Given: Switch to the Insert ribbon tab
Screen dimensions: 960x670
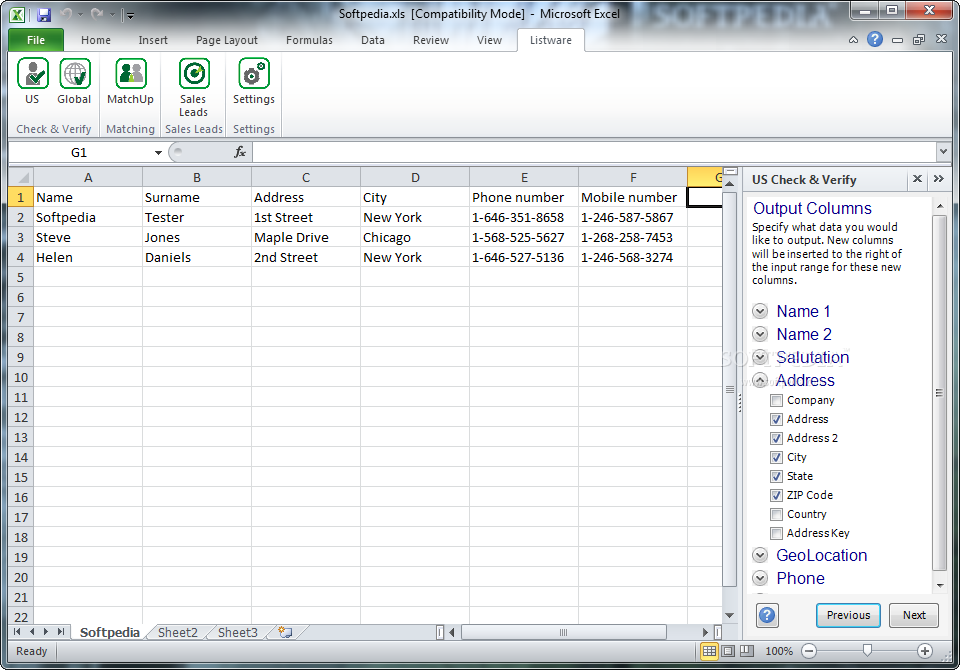Looking at the screenshot, I should pos(152,40).
